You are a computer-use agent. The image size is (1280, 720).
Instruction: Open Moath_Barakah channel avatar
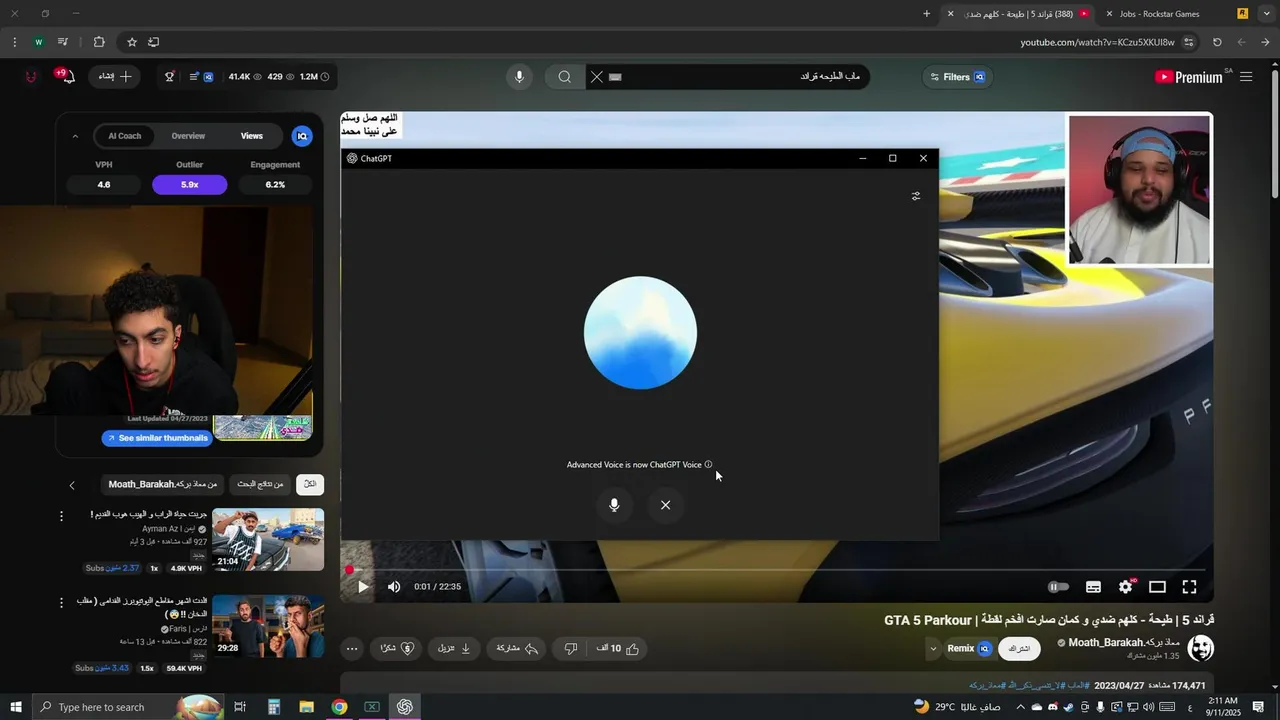pos(1200,648)
